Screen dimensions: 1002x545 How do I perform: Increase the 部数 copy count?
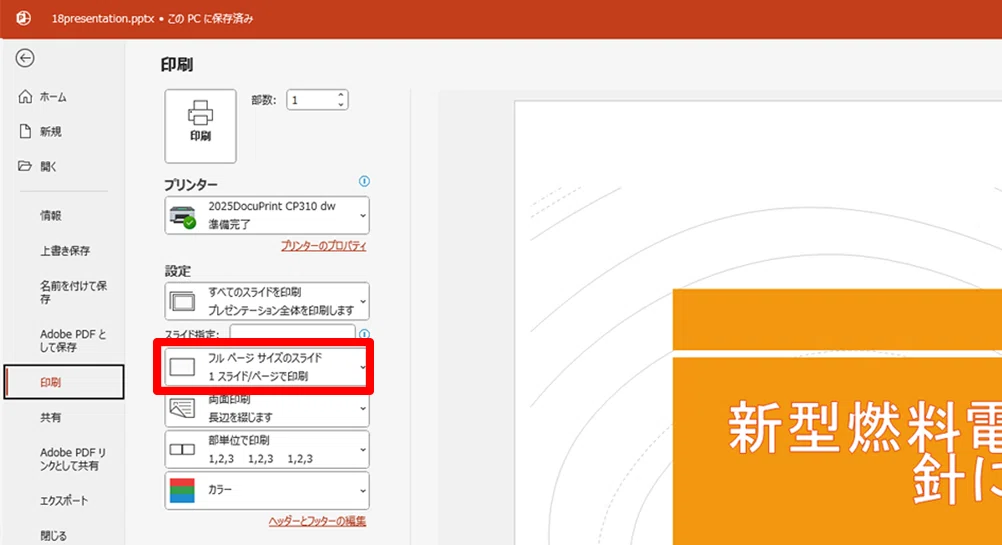tap(341, 95)
